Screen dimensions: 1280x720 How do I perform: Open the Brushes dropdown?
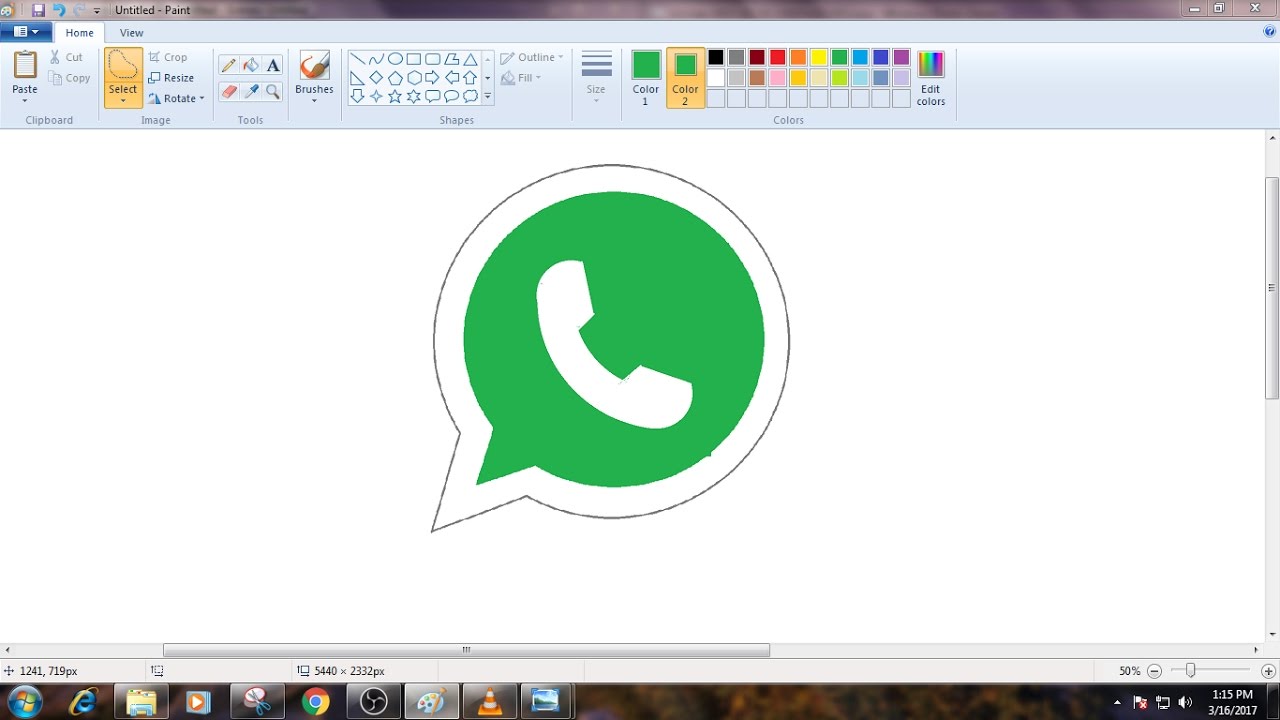[313, 99]
